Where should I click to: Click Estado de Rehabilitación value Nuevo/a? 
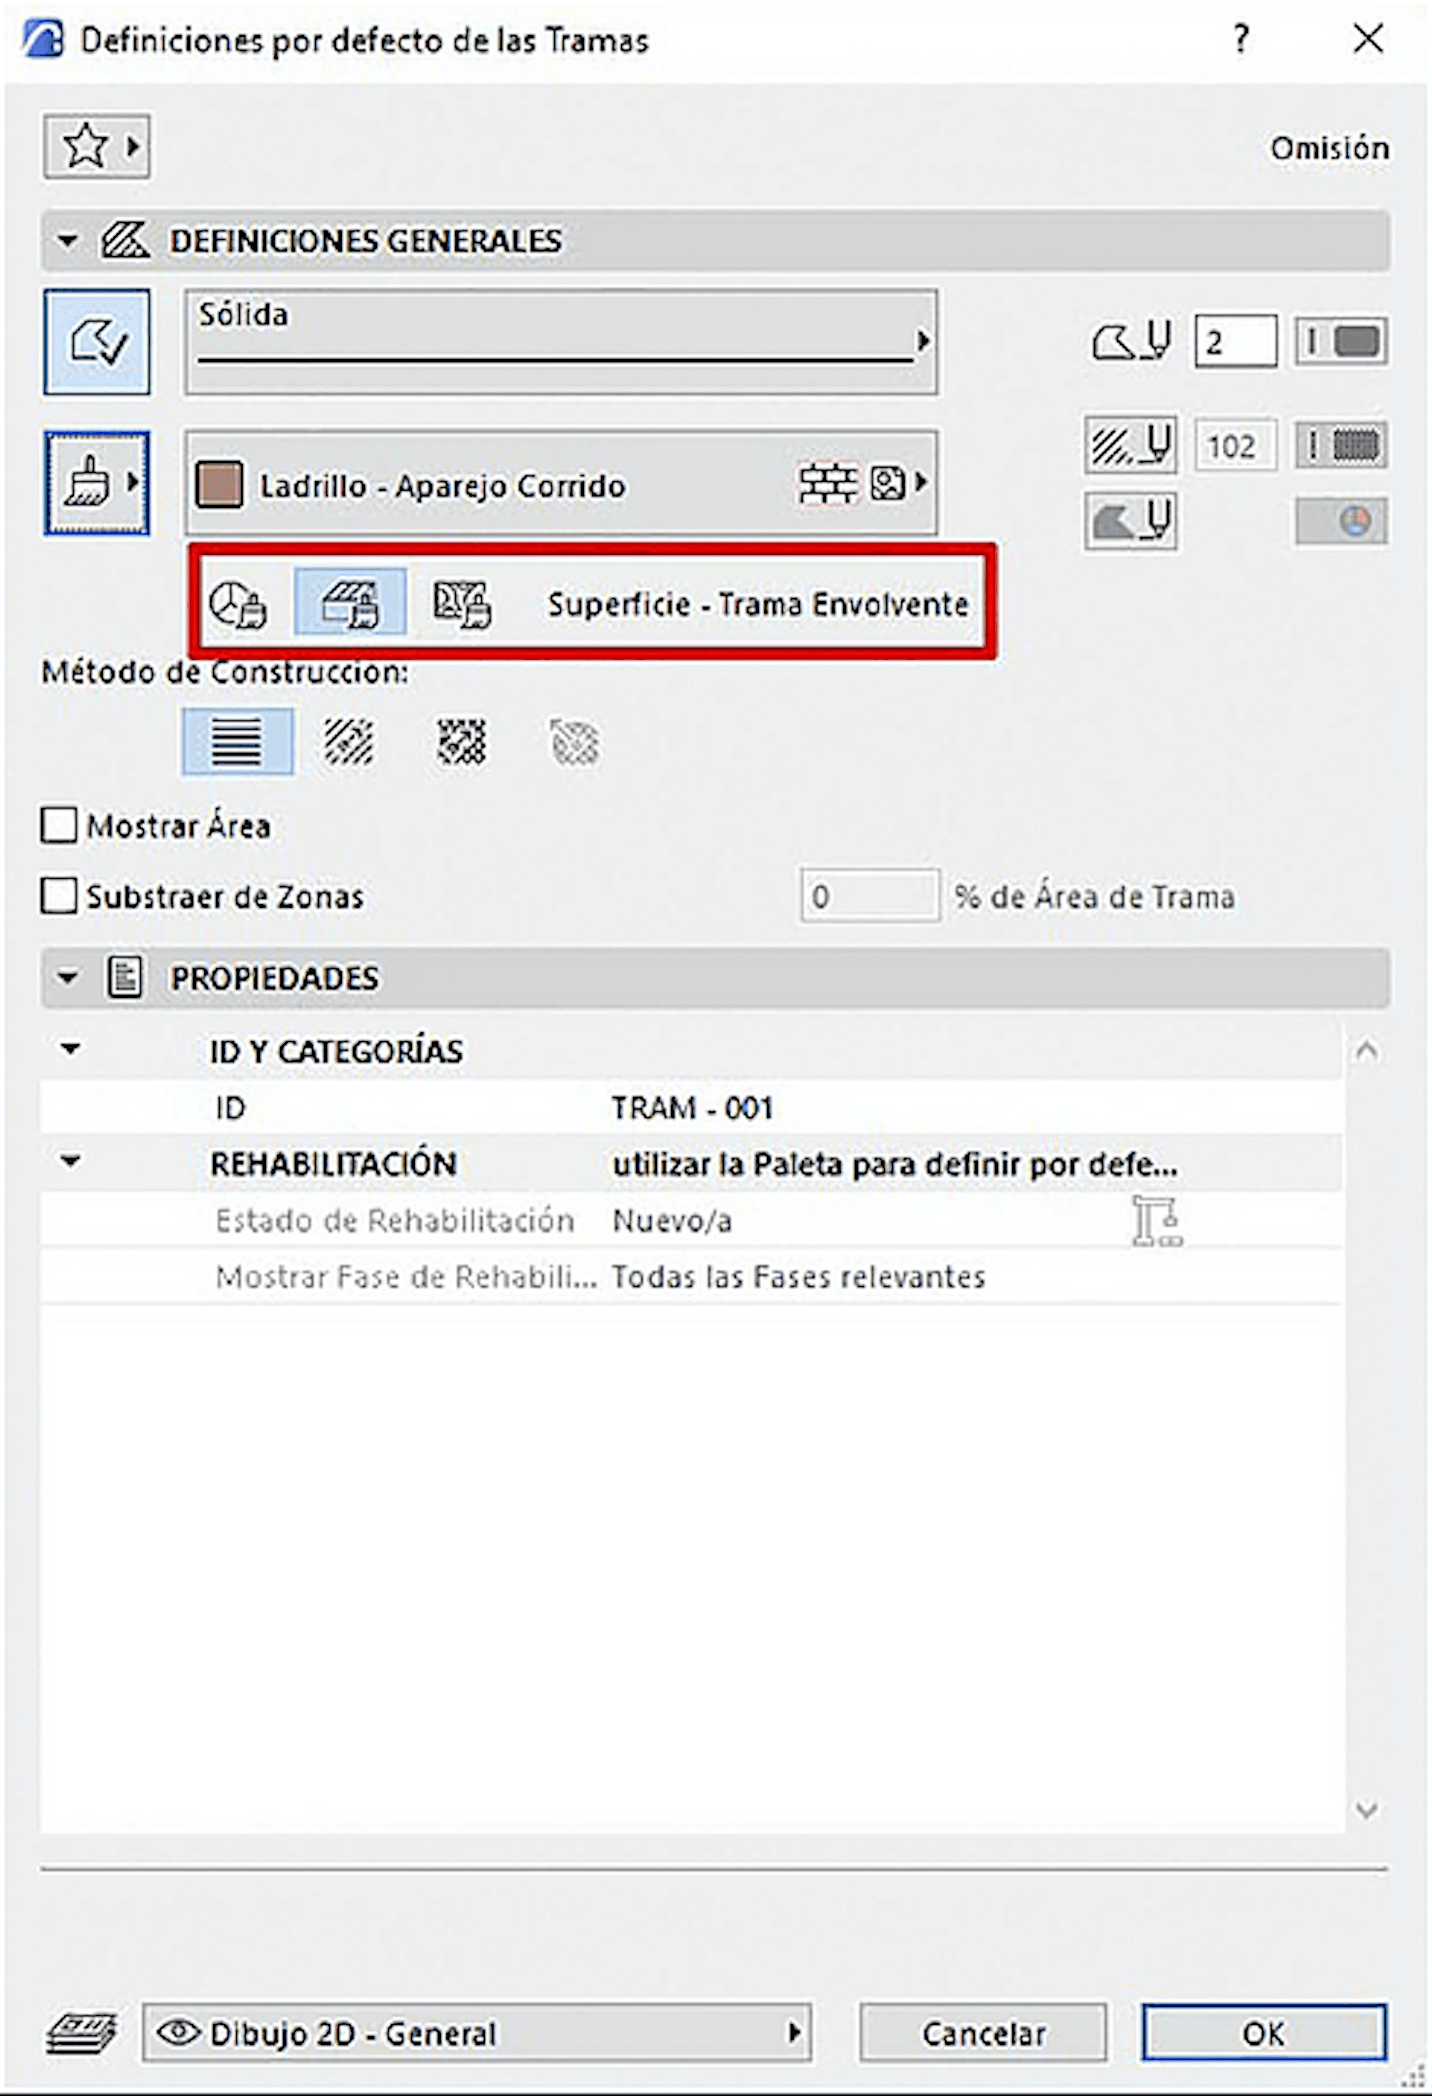(671, 1221)
